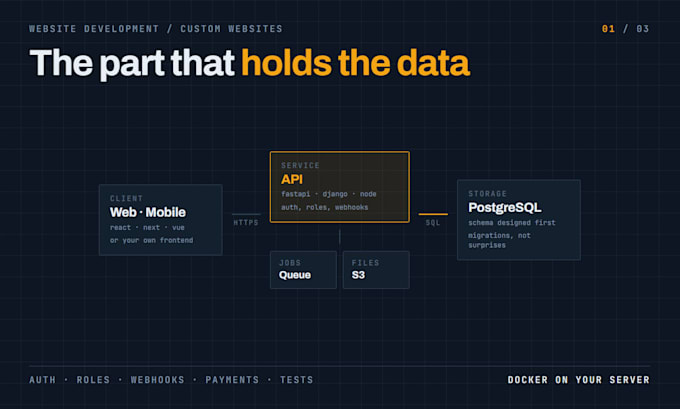The image size is (680, 409).
Task: Open the Website Development breadcrumb
Action: (94, 29)
